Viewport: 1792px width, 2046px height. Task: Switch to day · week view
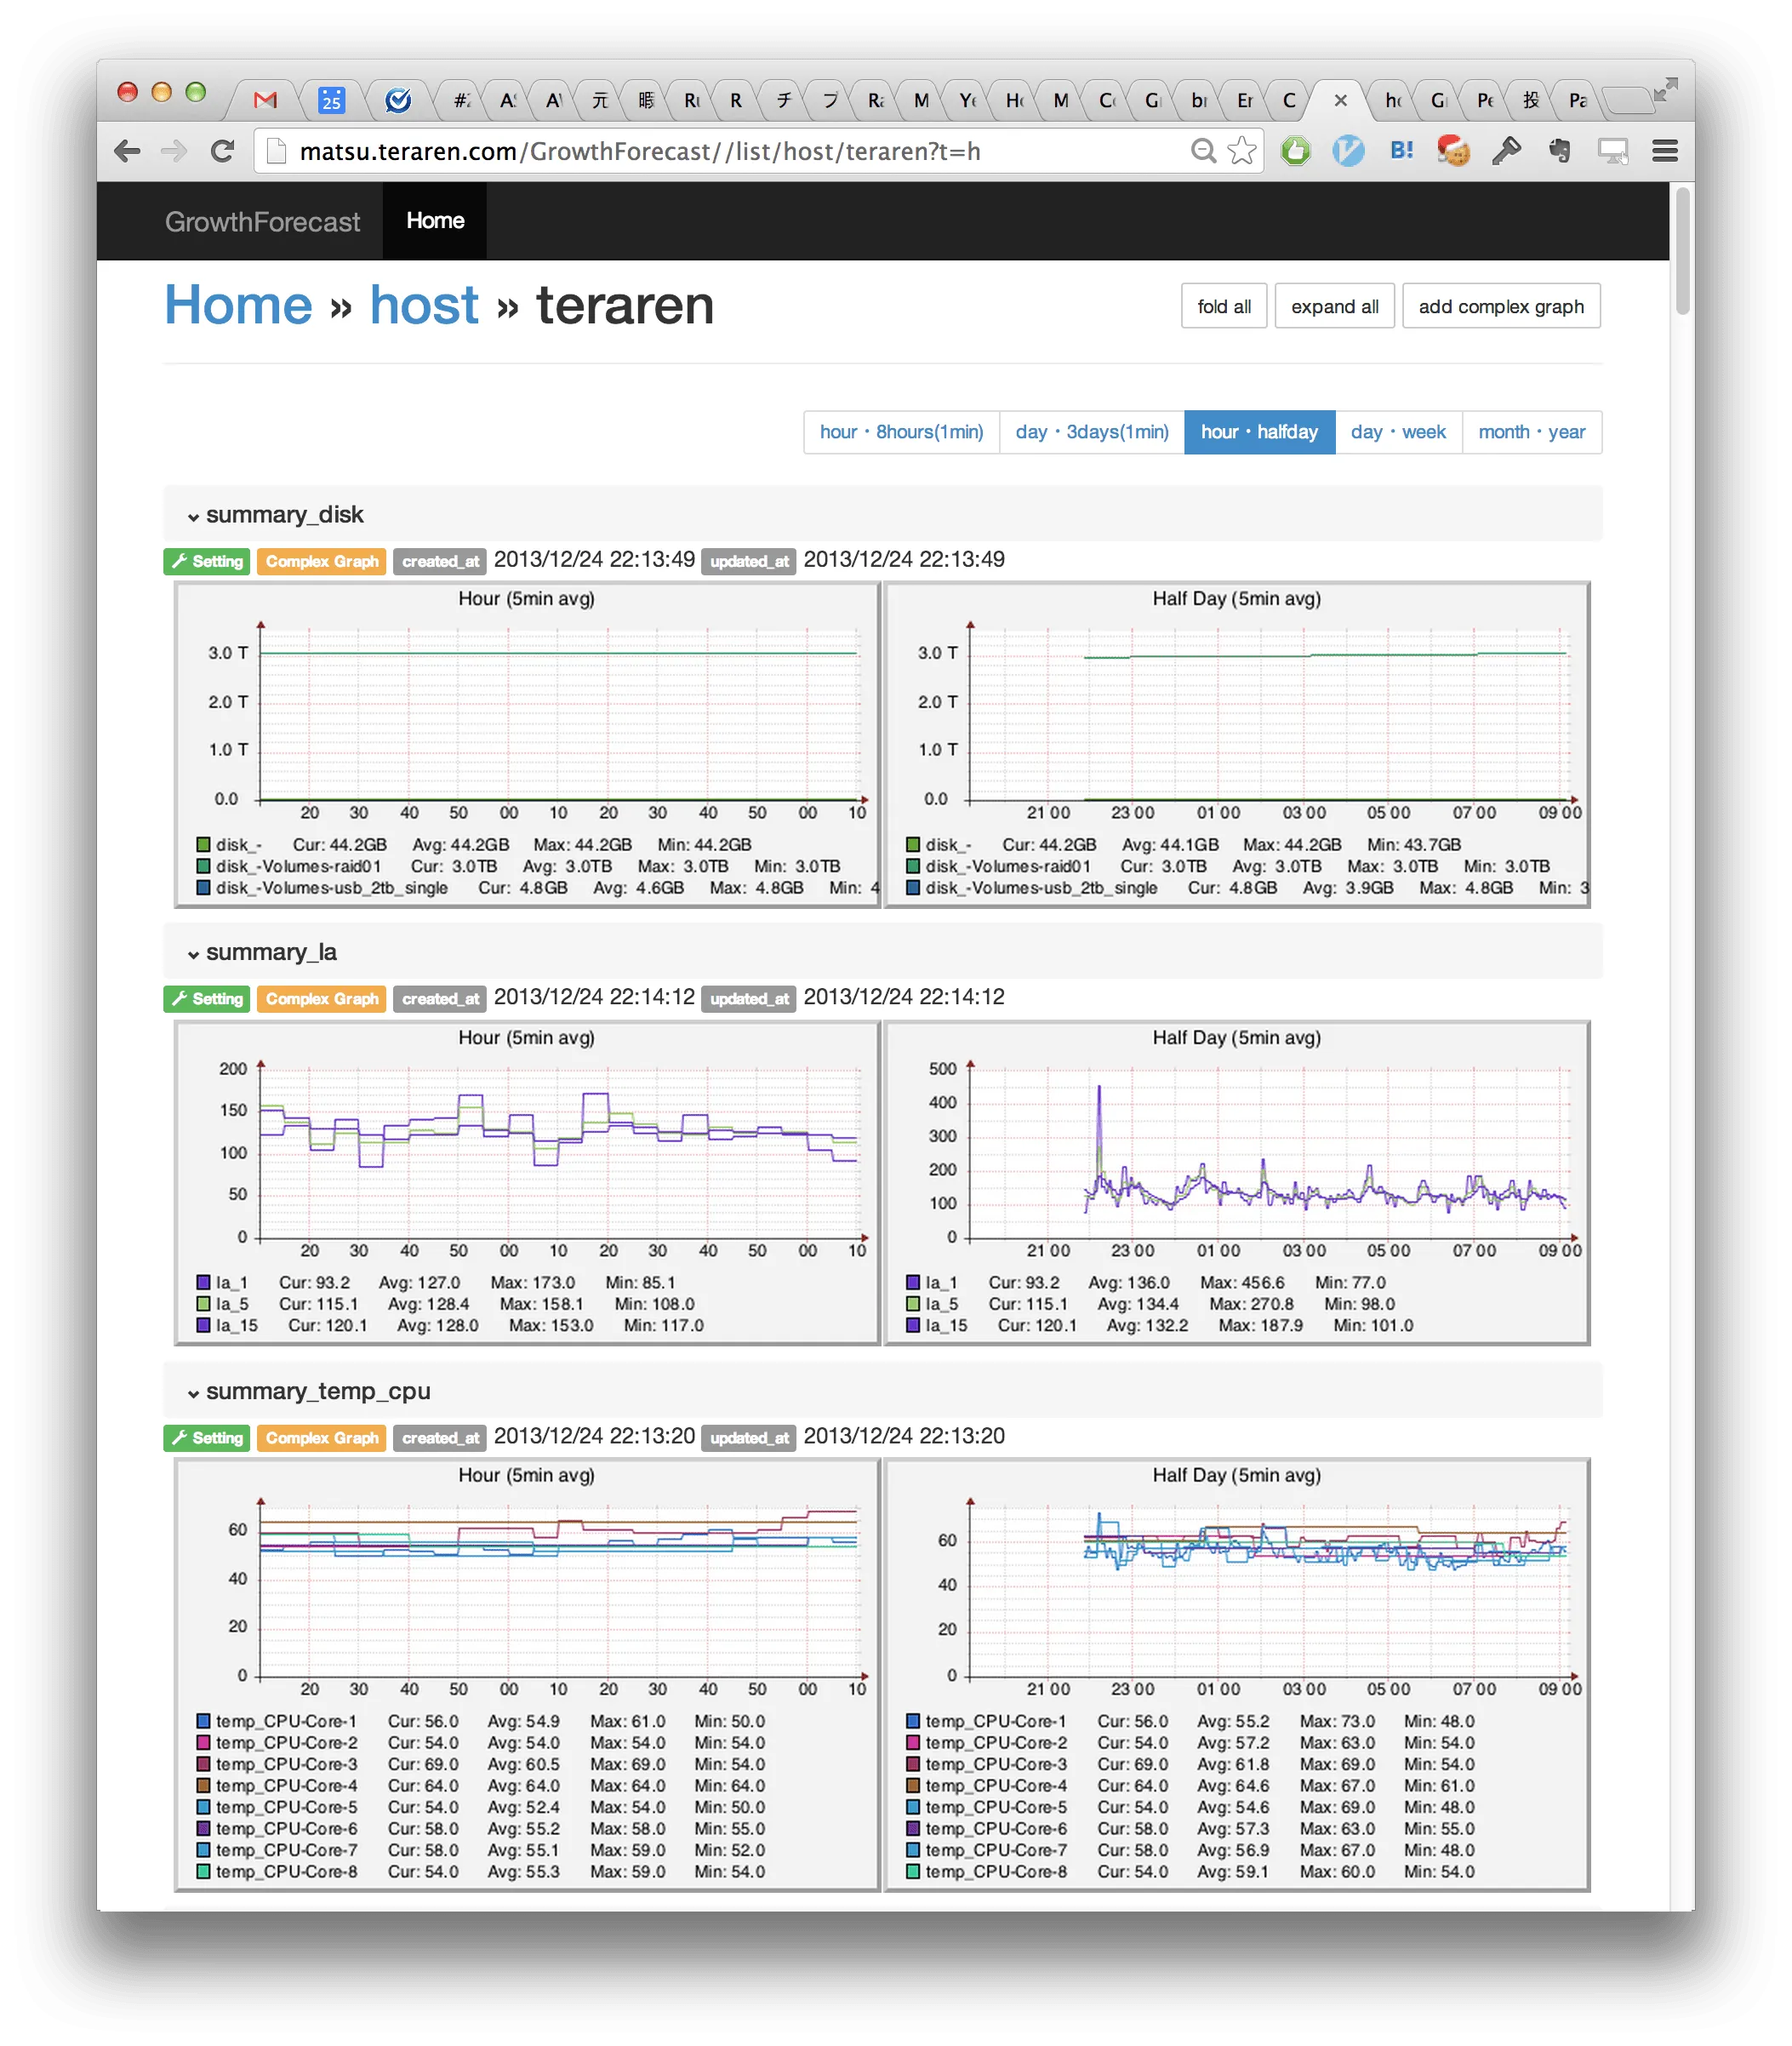tap(1397, 432)
